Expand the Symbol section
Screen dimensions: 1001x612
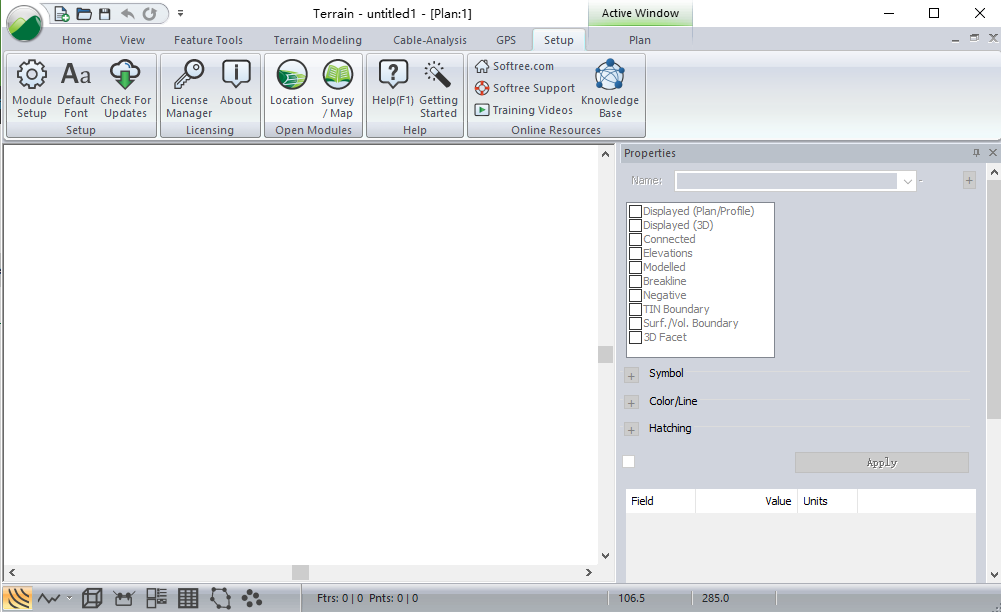pos(631,375)
